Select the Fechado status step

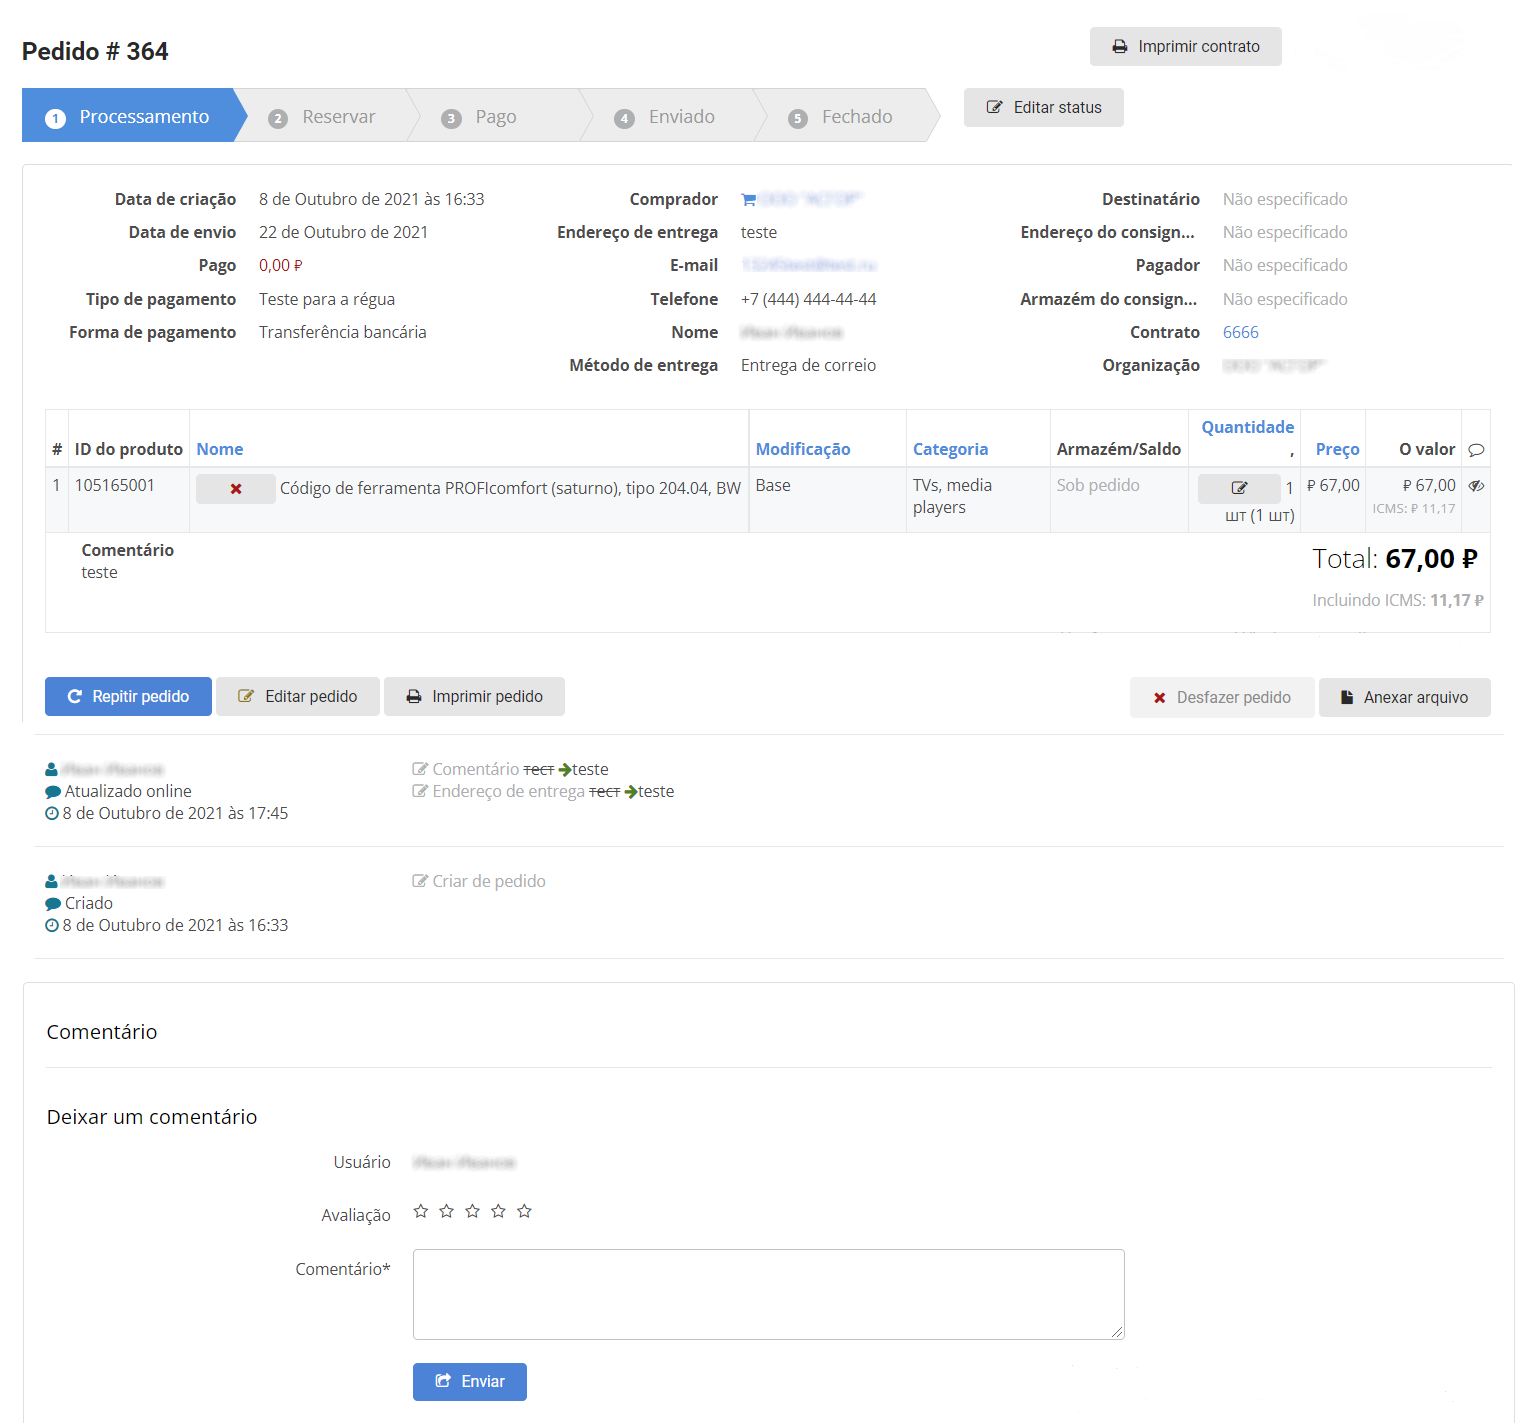tap(841, 117)
